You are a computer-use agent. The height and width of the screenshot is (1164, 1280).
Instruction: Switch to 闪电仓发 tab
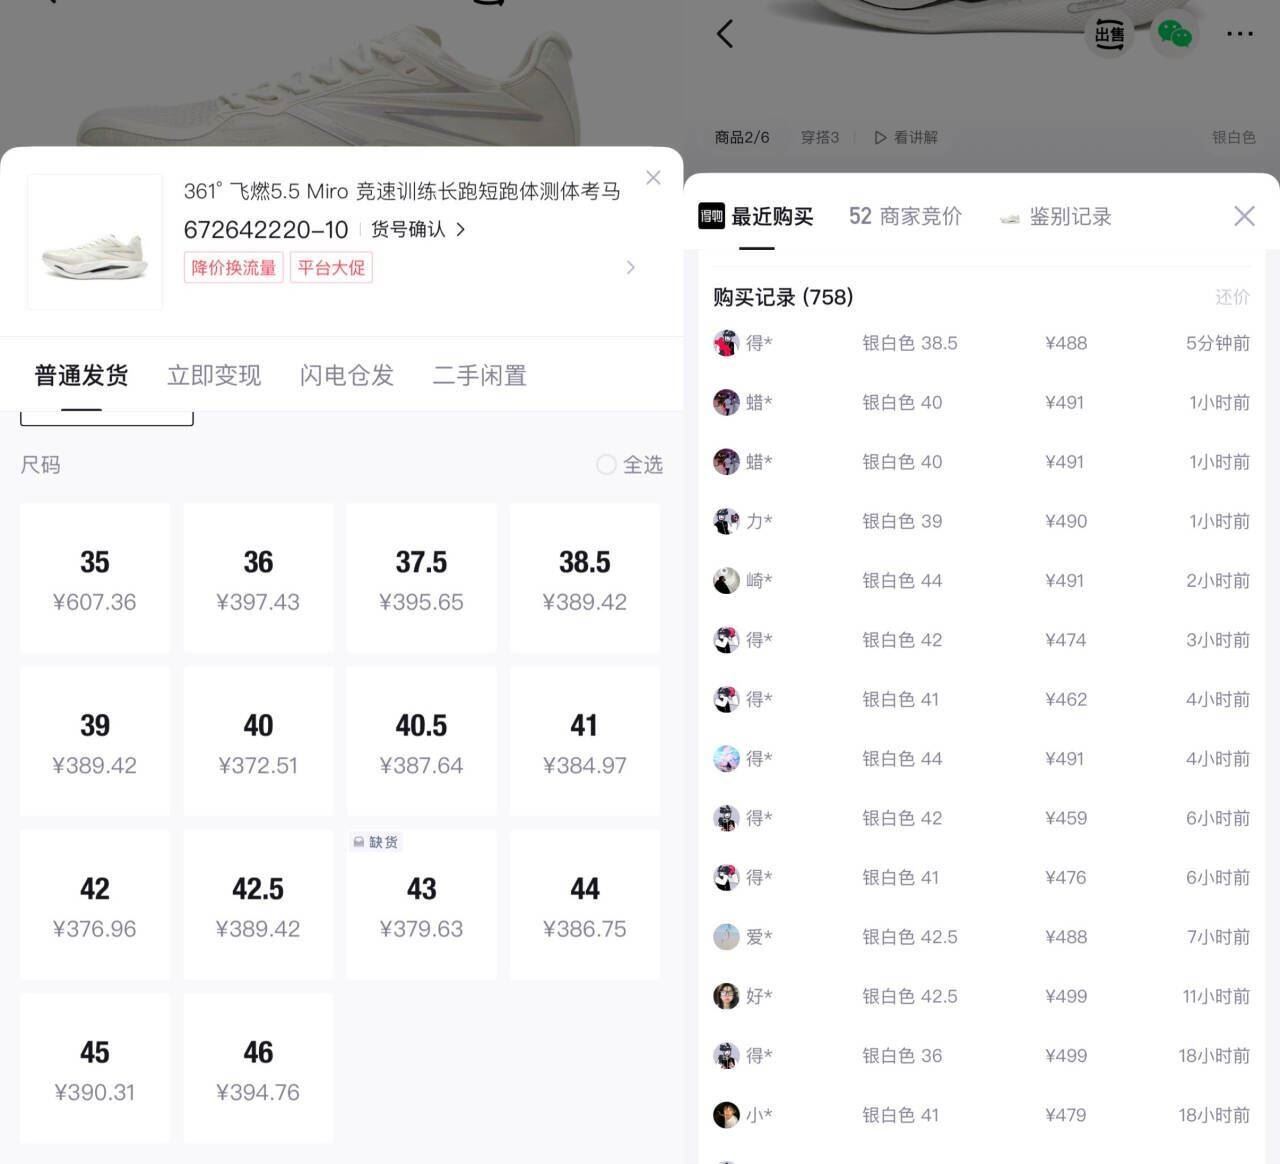click(x=347, y=375)
